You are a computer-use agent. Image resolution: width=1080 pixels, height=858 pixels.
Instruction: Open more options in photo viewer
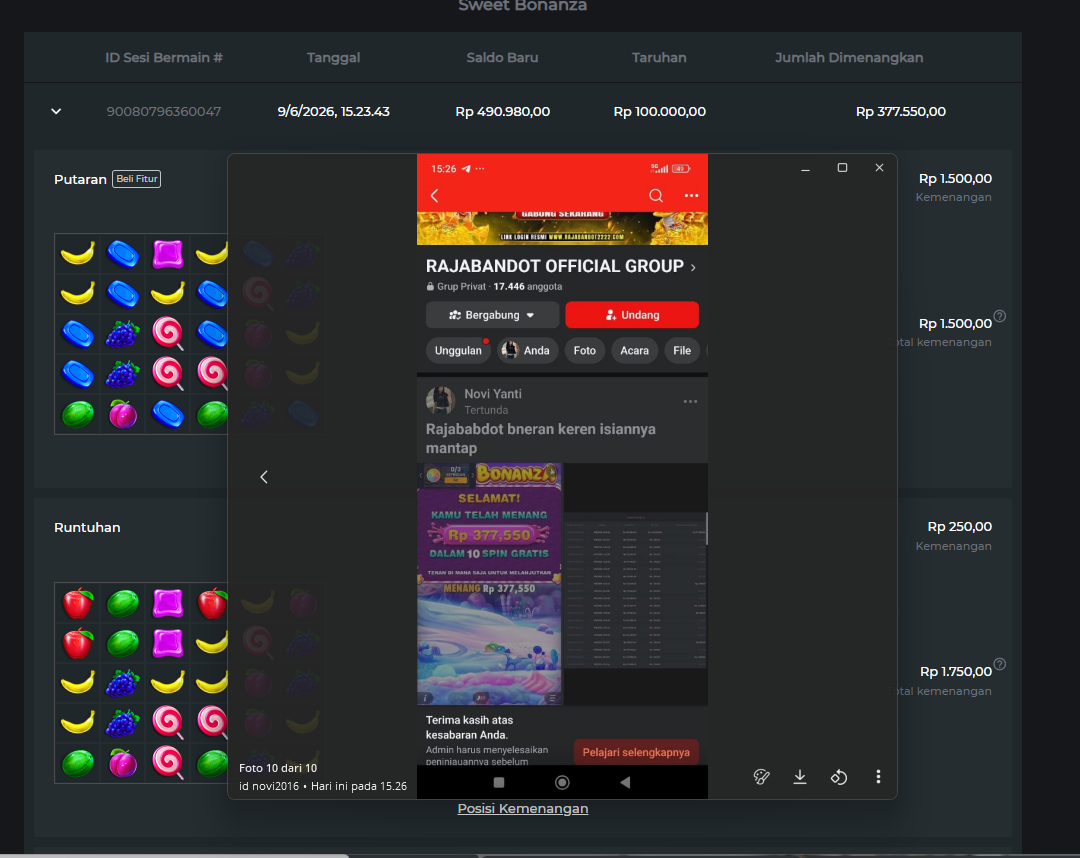[878, 777]
